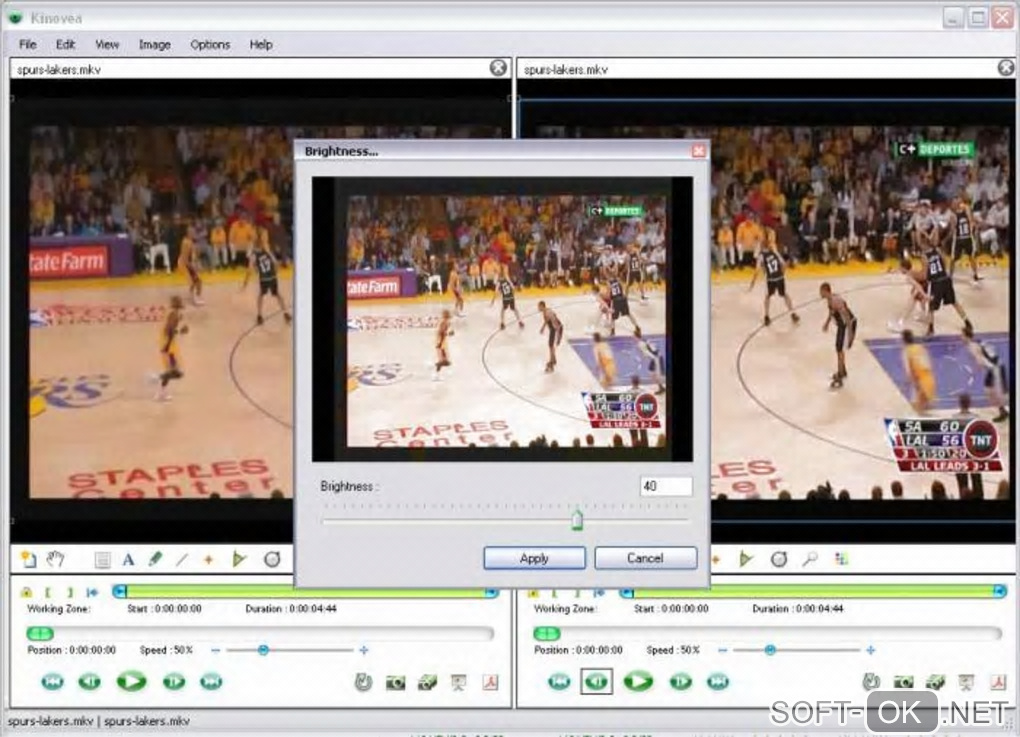Jump to last frame in right player
The height and width of the screenshot is (737, 1020).
[718, 682]
